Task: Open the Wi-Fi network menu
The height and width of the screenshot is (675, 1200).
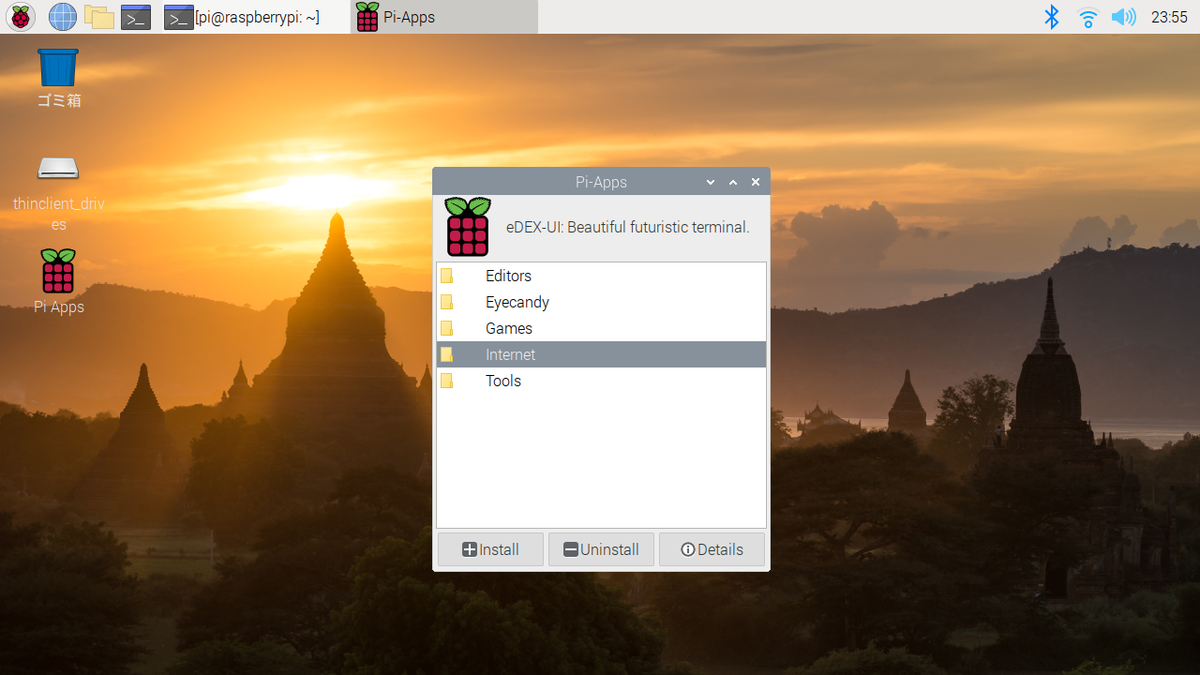Action: pyautogui.click(x=1087, y=16)
